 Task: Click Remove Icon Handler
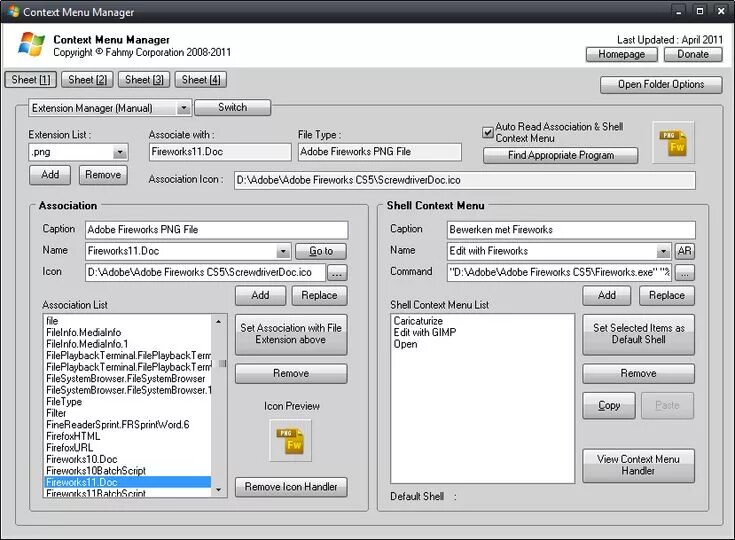click(291, 487)
